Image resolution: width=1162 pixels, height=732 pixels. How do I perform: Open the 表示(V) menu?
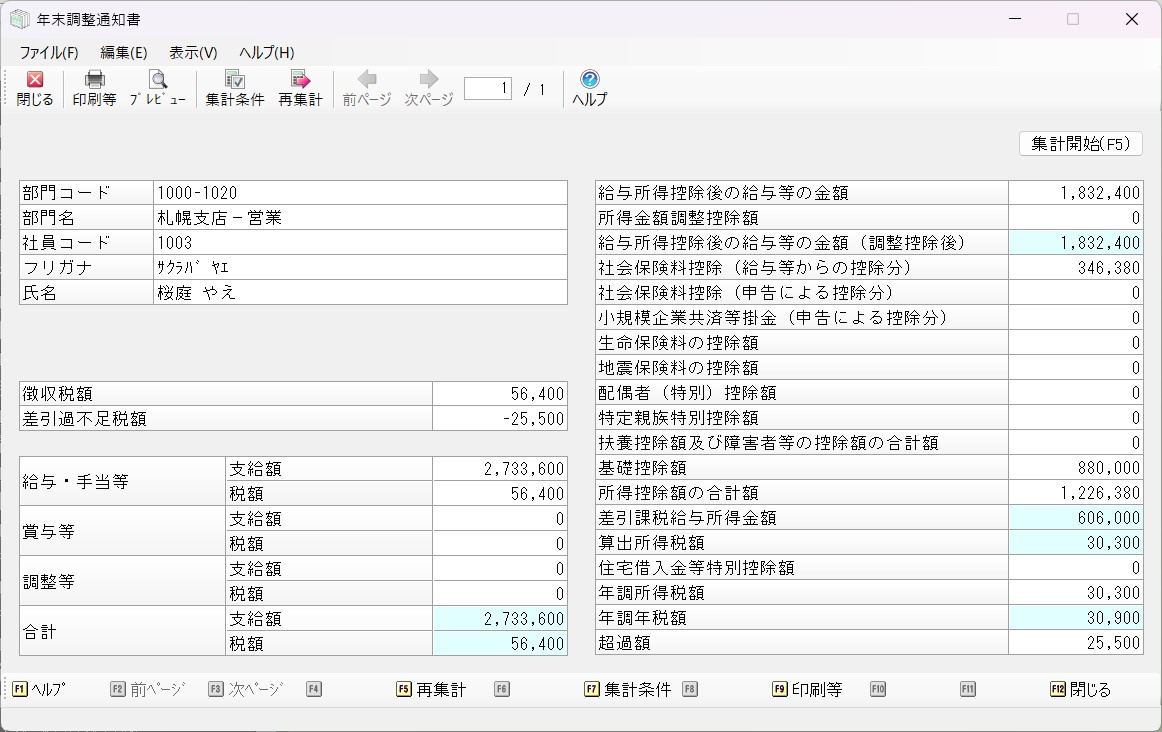(193, 53)
